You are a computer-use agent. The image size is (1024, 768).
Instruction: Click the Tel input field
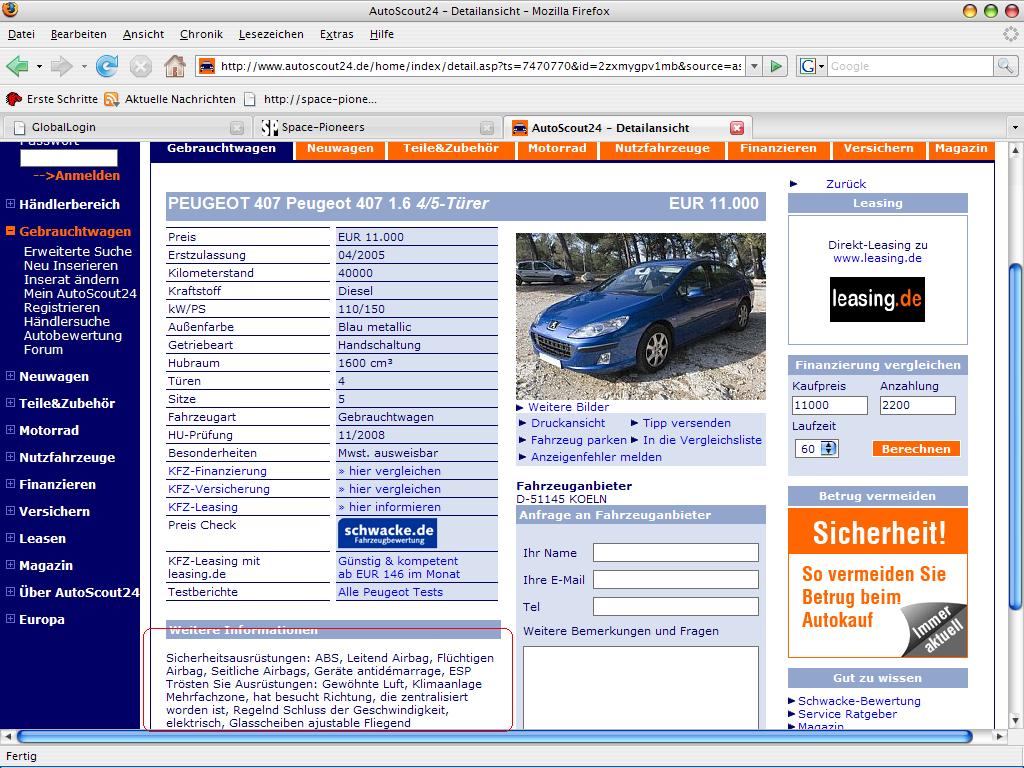click(676, 606)
